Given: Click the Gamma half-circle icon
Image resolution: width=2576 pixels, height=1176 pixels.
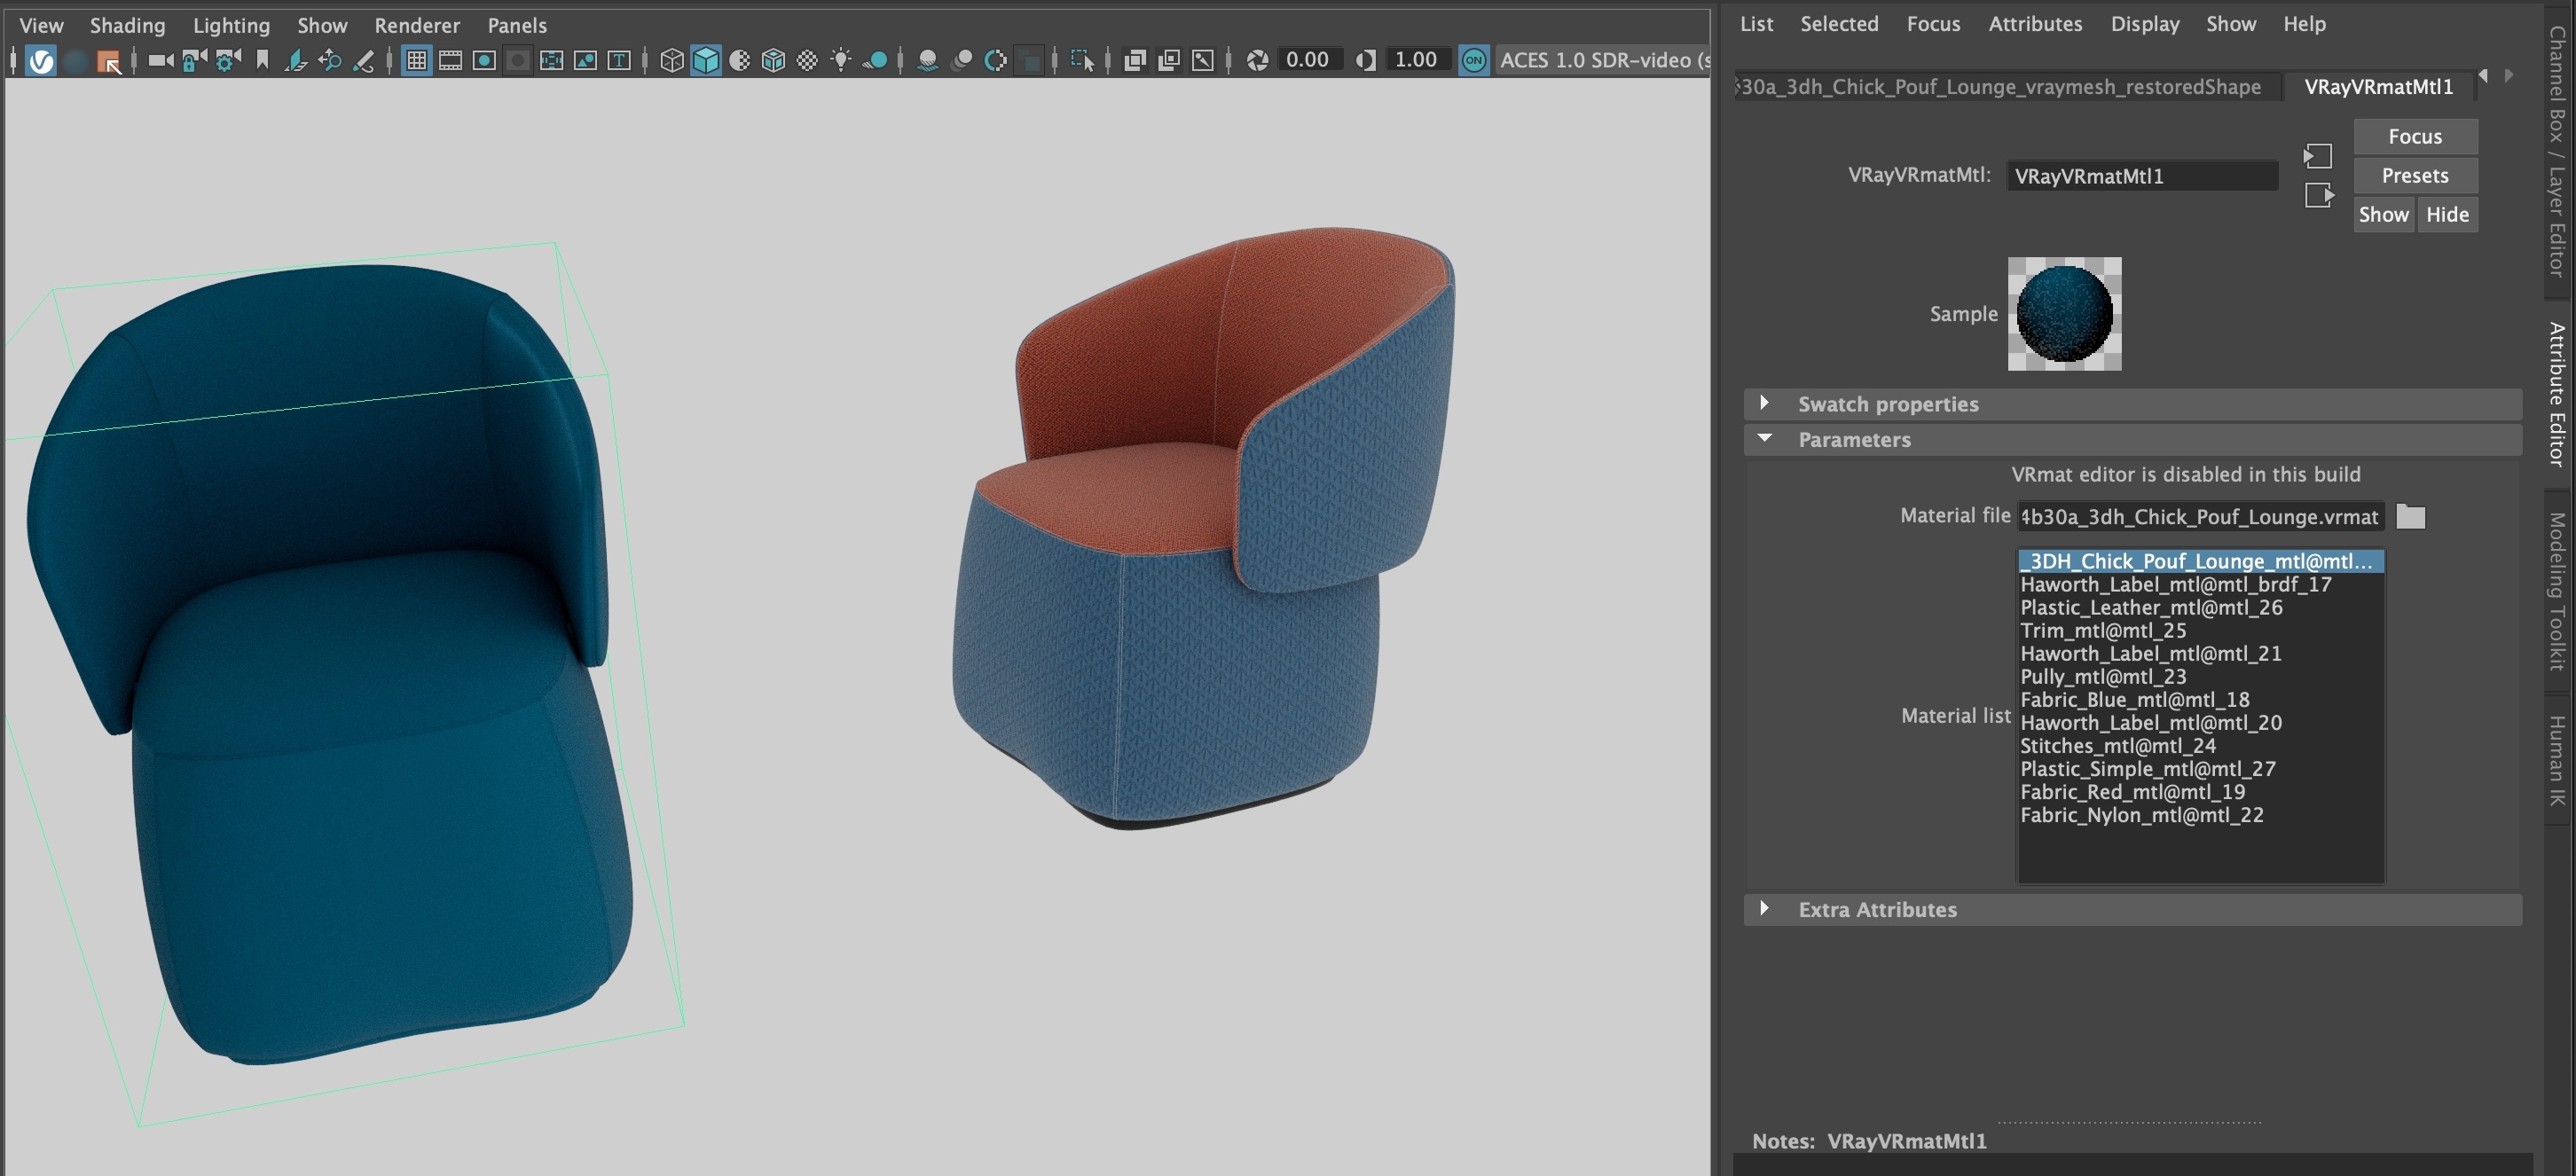Looking at the screenshot, I should [1365, 61].
